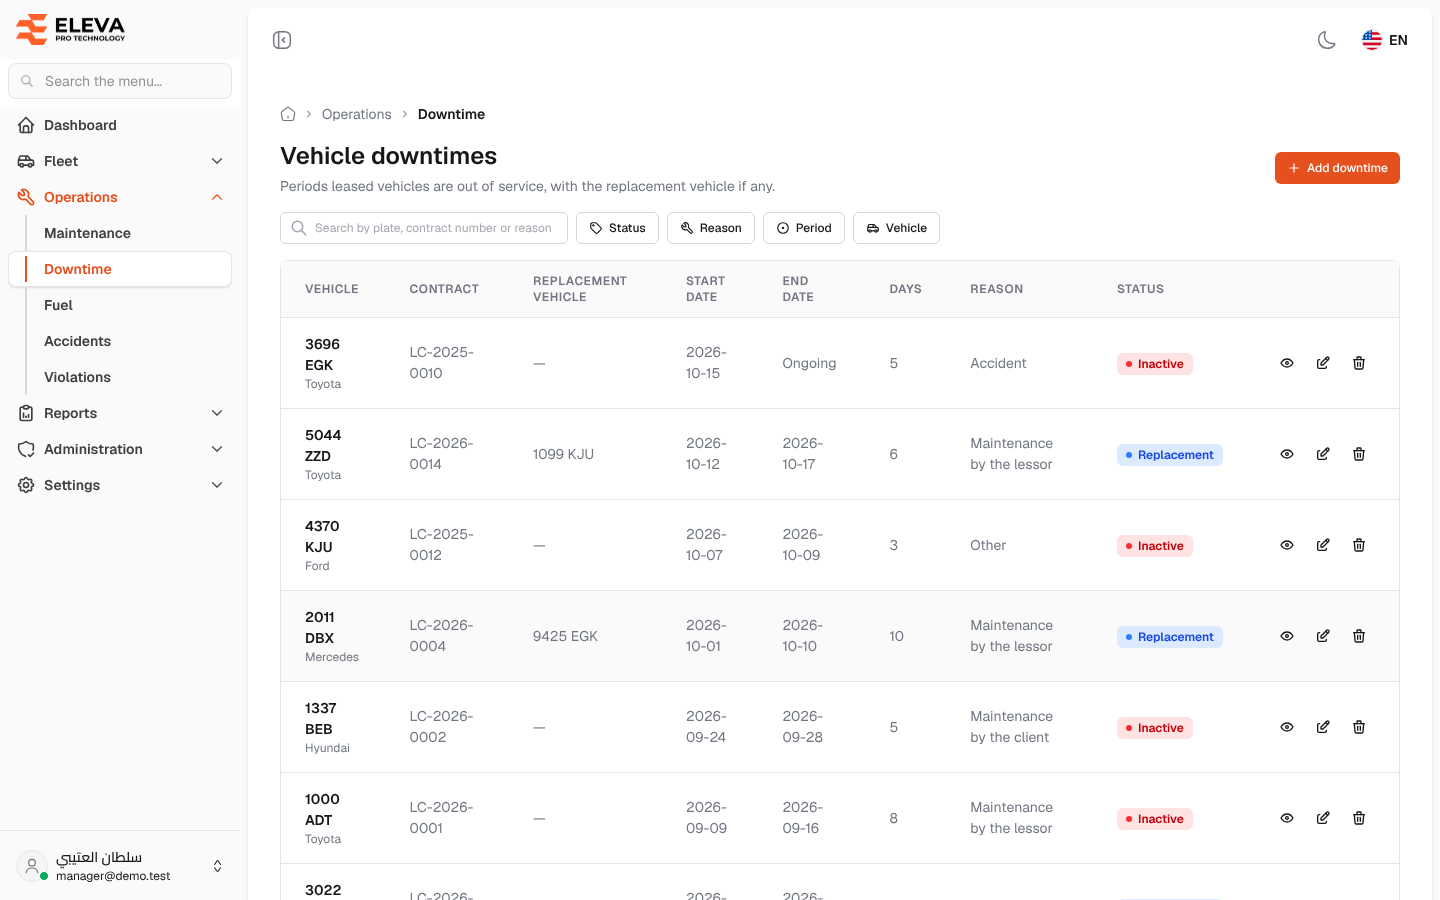Collapse the sidebar panel icon

[282, 40]
